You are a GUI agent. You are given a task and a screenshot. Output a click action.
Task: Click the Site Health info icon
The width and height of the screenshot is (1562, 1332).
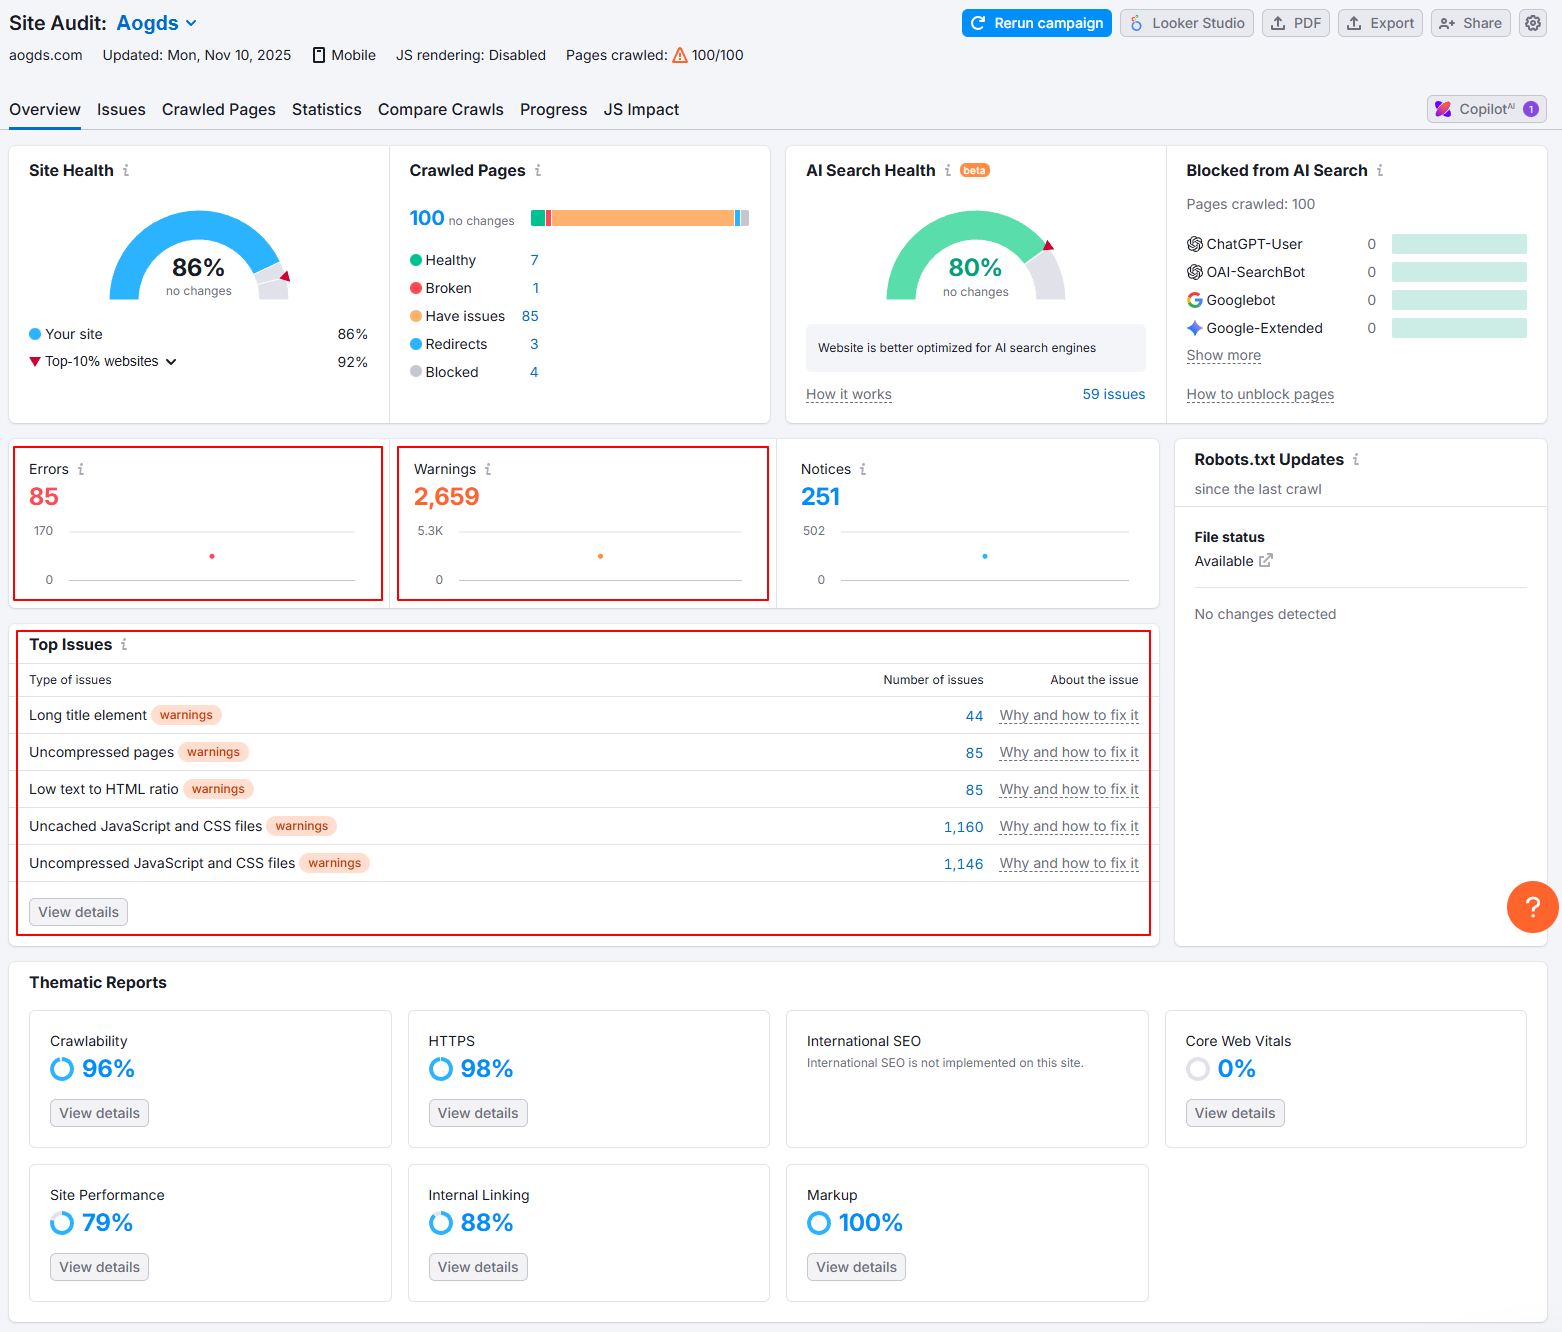point(126,171)
